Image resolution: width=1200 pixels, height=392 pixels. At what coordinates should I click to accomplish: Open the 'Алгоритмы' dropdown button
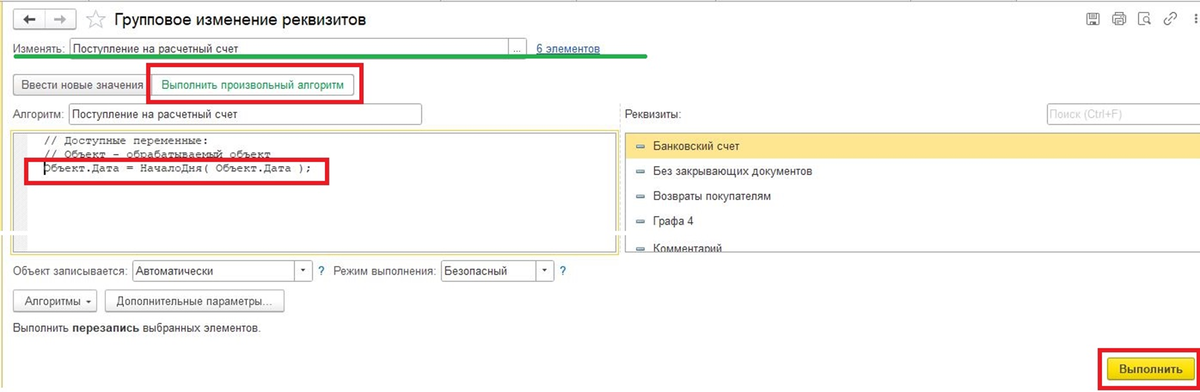(56, 301)
